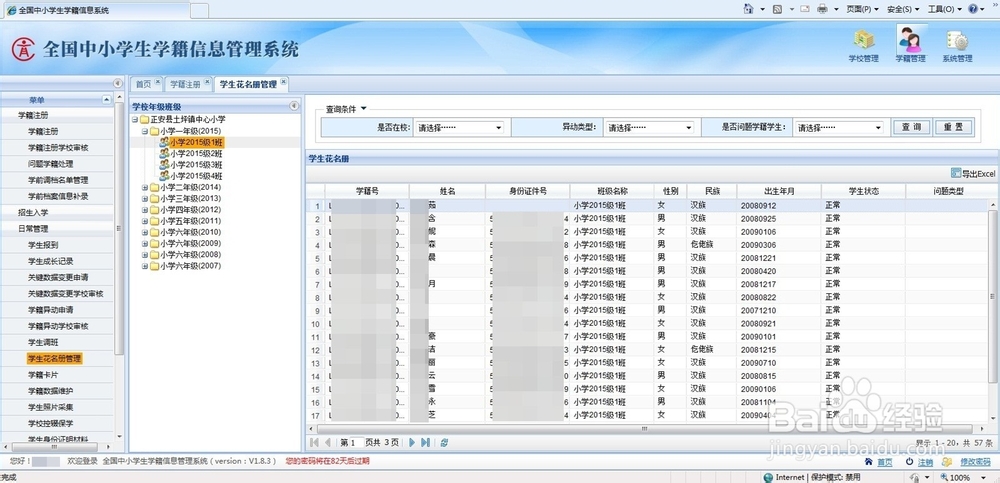Sort by the 出生年月 column header

pyautogui.click(x=779, y=191)
